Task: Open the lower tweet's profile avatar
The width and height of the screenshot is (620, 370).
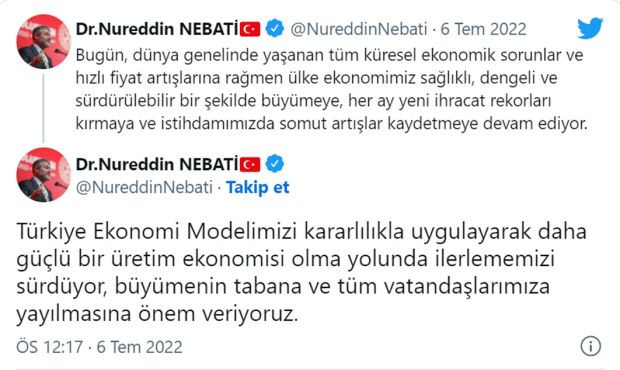Action: pos(43,175)
